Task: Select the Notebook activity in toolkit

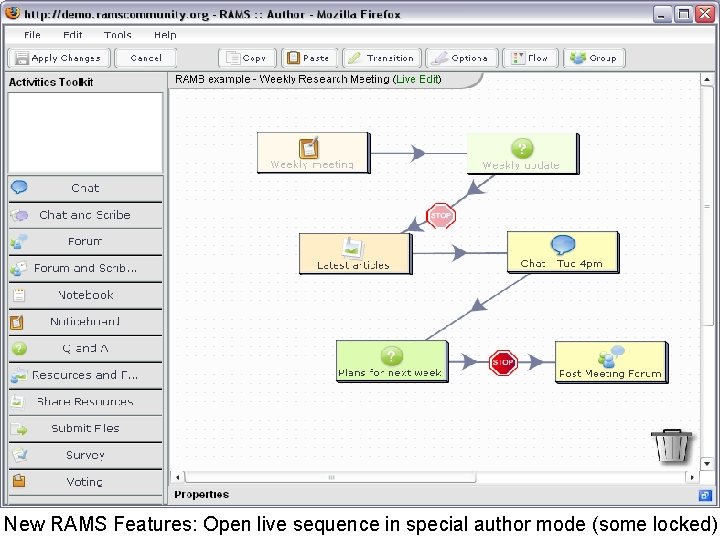Action: coord(85,295)
